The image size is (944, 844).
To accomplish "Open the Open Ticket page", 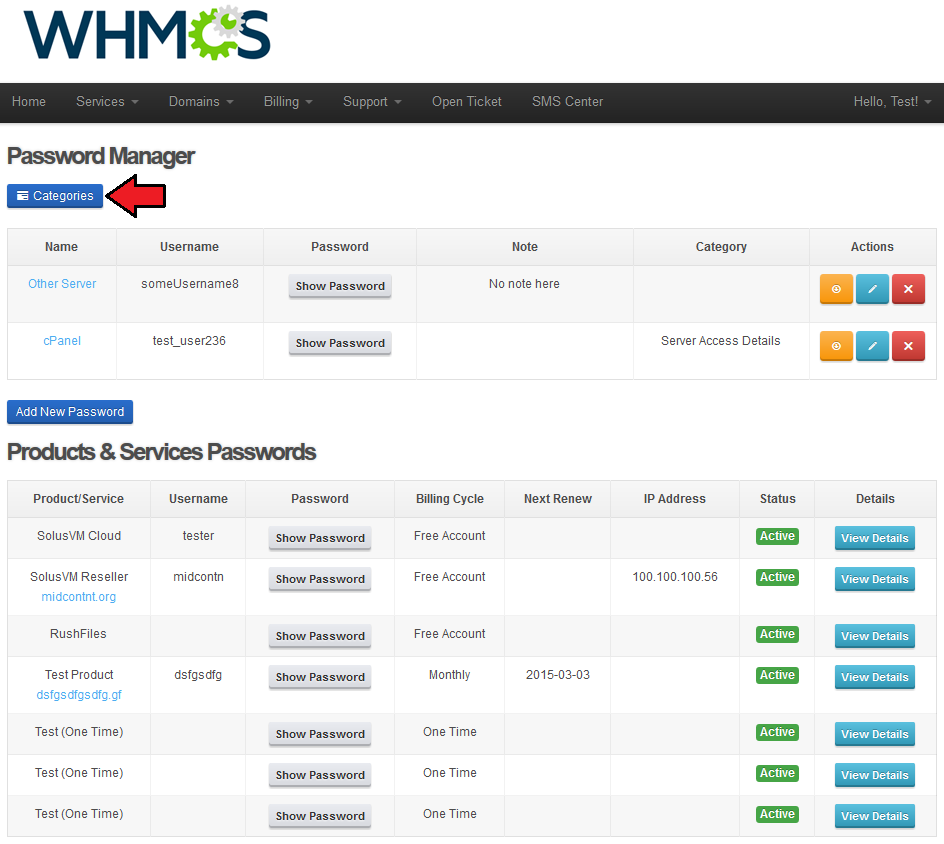I will (467, 102).
